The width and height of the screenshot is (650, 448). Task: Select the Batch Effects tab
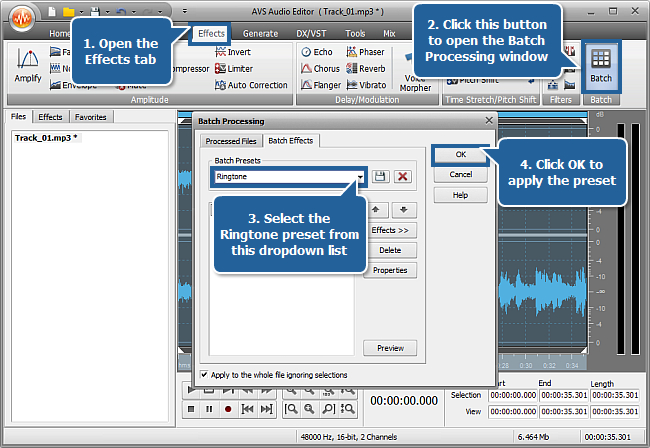(291, 140)
